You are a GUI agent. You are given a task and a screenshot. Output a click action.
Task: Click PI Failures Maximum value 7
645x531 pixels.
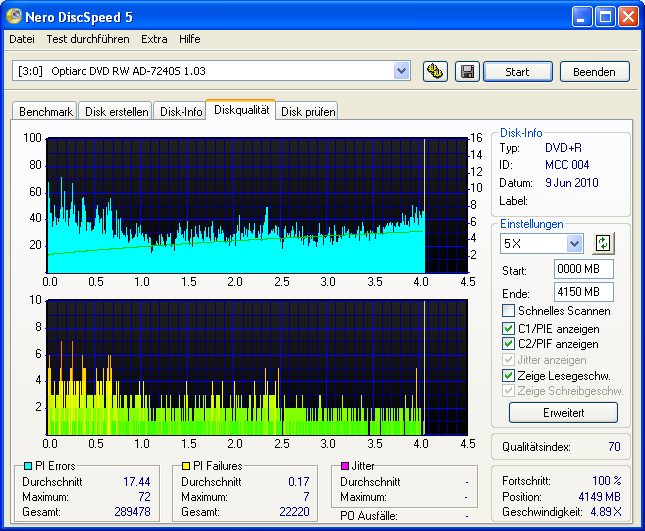coord(306,497)
